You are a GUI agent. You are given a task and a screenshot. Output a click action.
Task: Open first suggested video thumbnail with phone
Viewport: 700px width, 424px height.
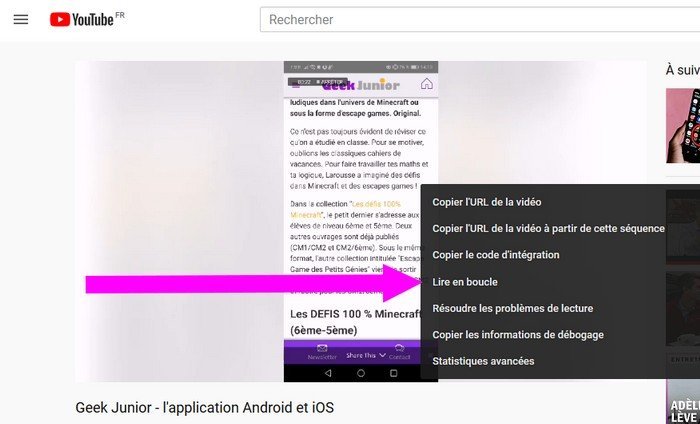tap(683, 125)
